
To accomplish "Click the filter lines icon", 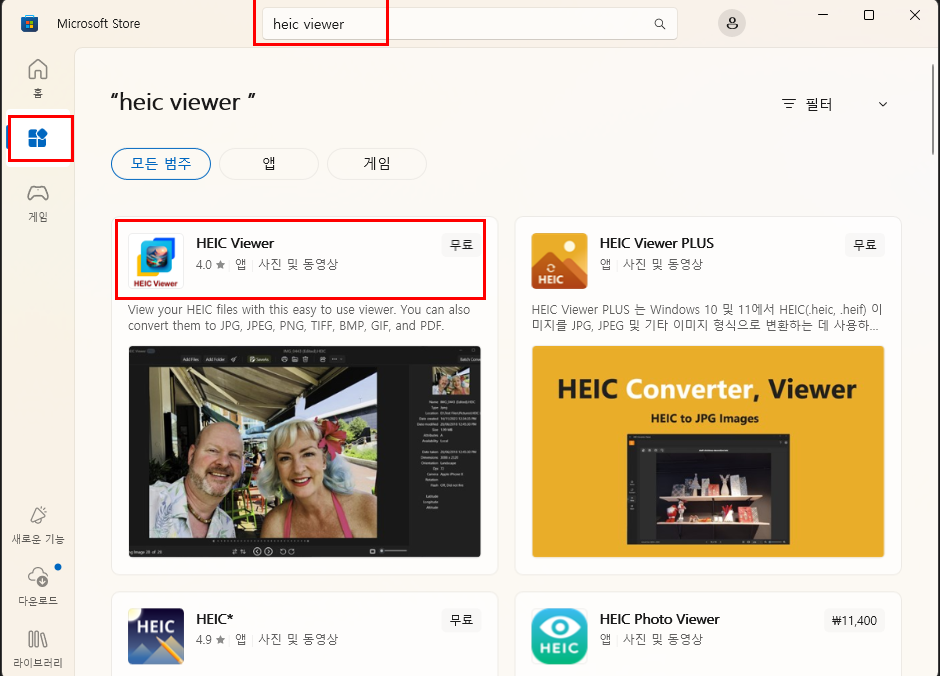I will click(789, 104).
